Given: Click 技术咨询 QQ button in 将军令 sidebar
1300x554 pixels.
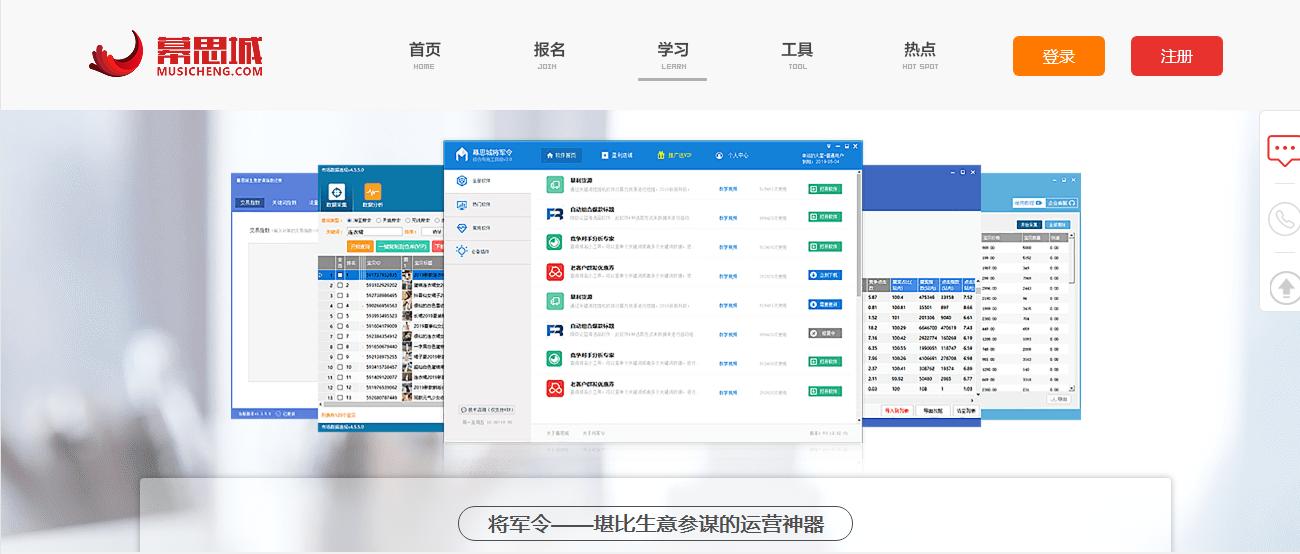Looking at the screenshot, I should [x=488, y=410].
